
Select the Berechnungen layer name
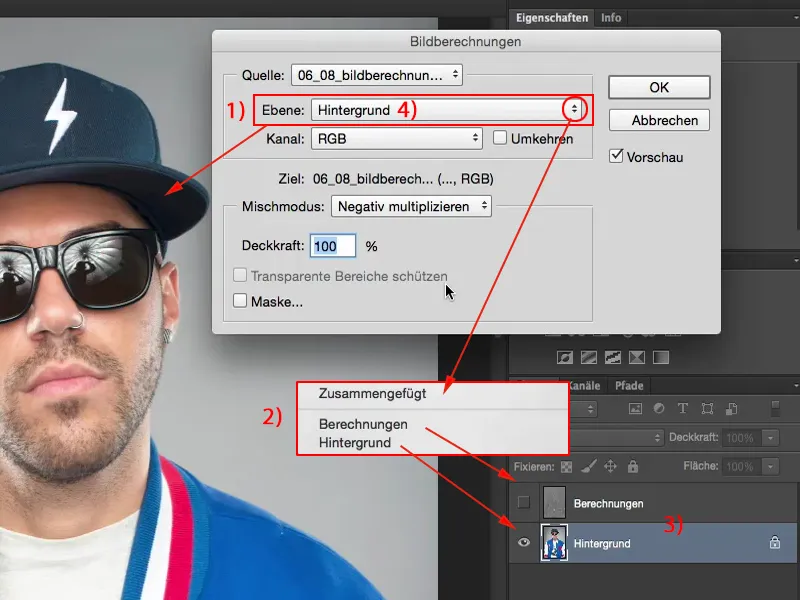[608, 504]
